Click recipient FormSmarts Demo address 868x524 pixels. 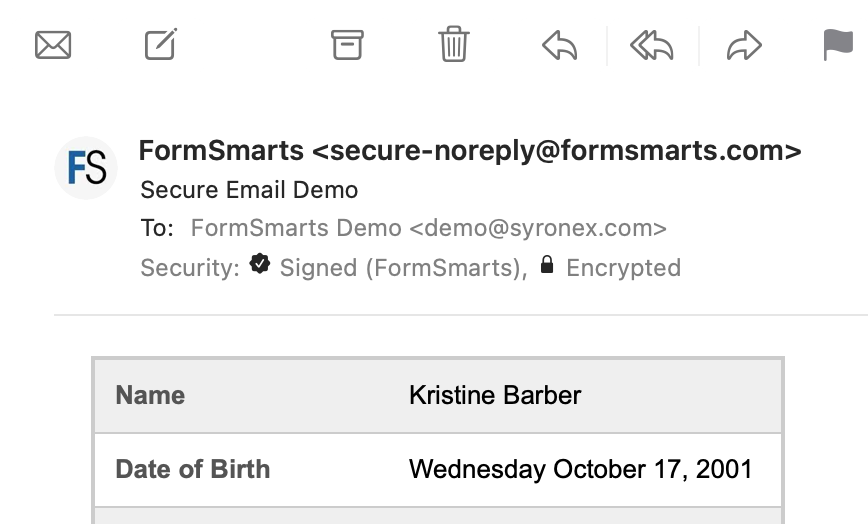point(428,228)
